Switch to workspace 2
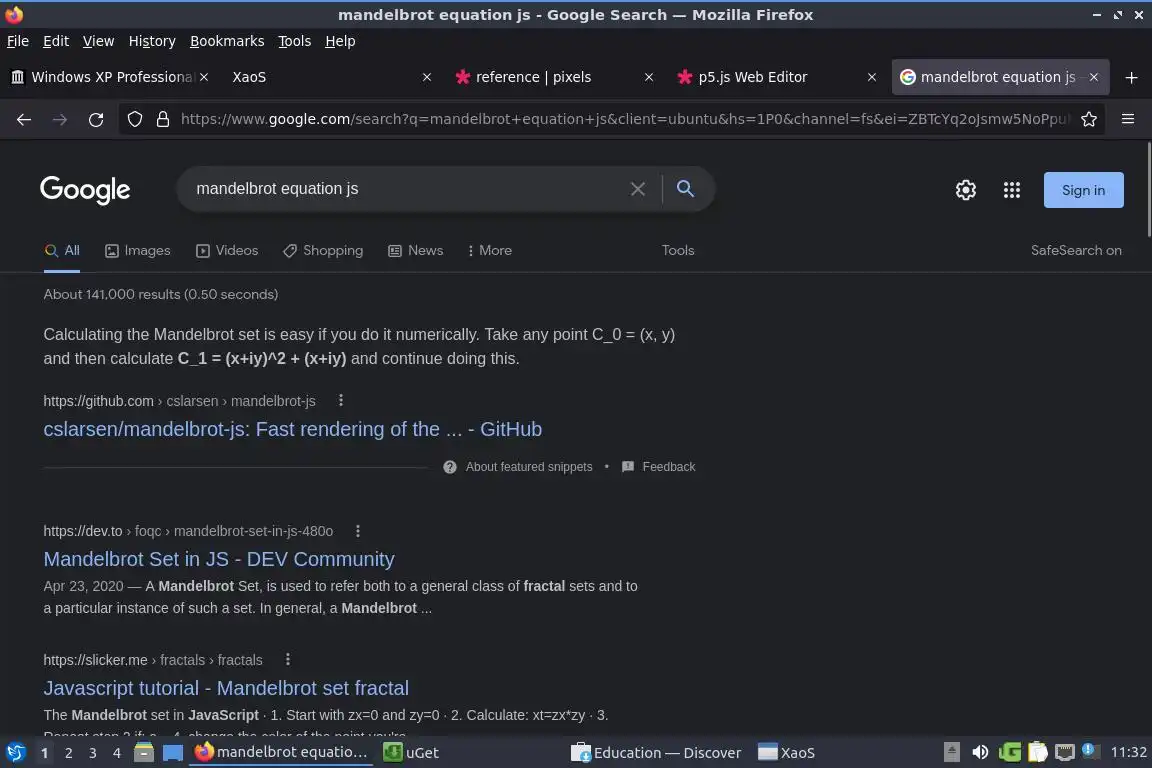The width and height of the screenshot is (1152, 768). point(69,753)
